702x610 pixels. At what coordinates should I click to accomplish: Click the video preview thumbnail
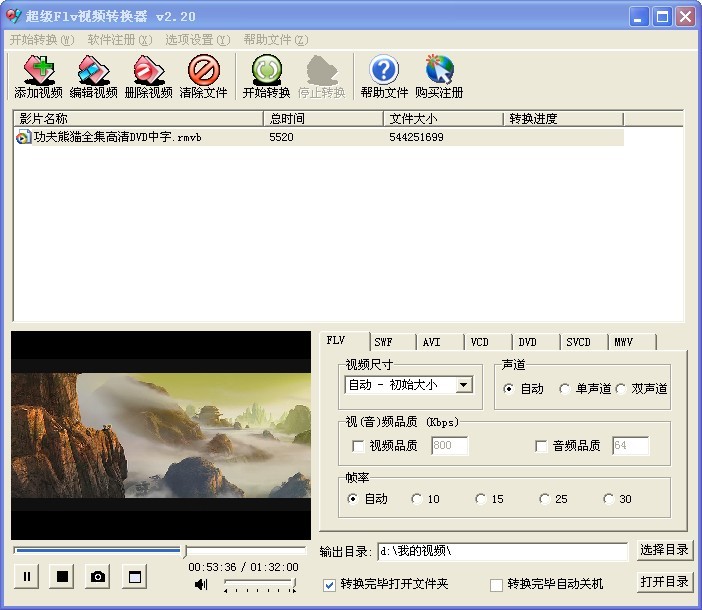pyautogui.click(x=161, y=435)
